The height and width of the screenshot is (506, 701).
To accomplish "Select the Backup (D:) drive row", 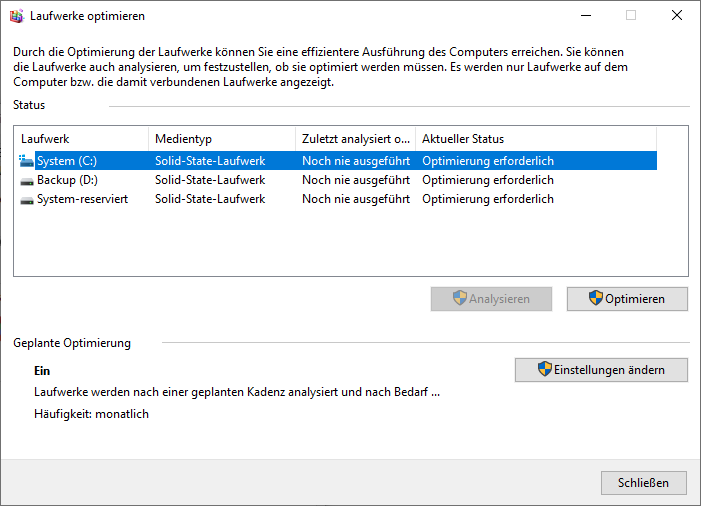I will [338, 180].
